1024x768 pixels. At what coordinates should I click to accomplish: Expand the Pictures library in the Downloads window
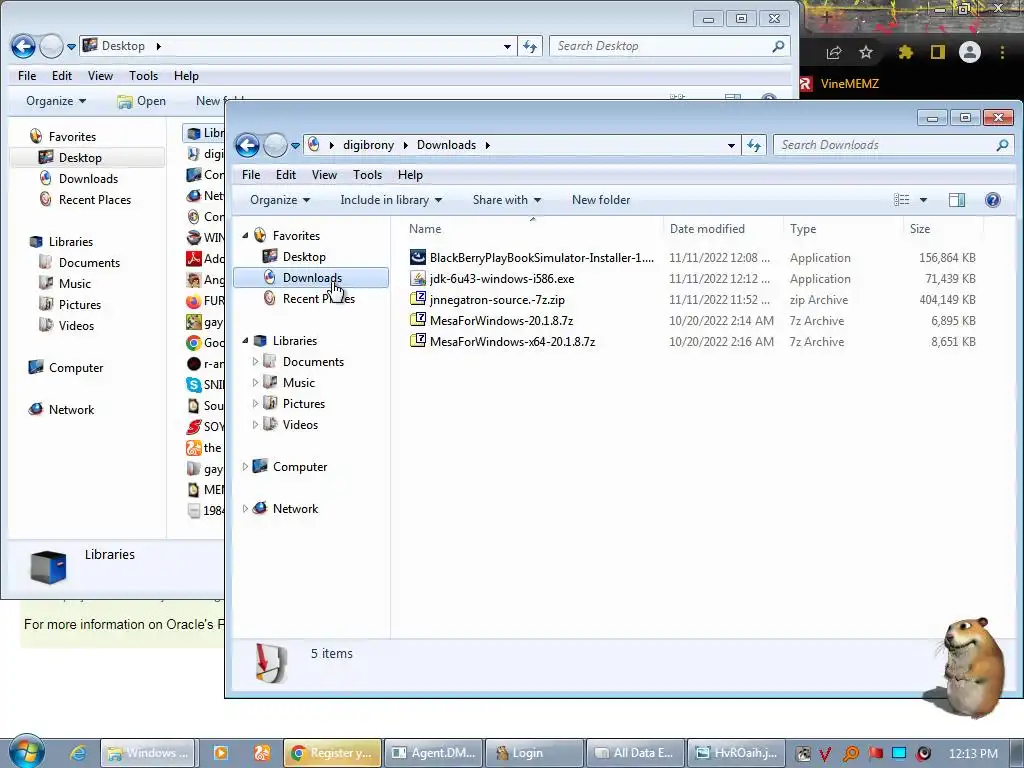coord(255,403)
